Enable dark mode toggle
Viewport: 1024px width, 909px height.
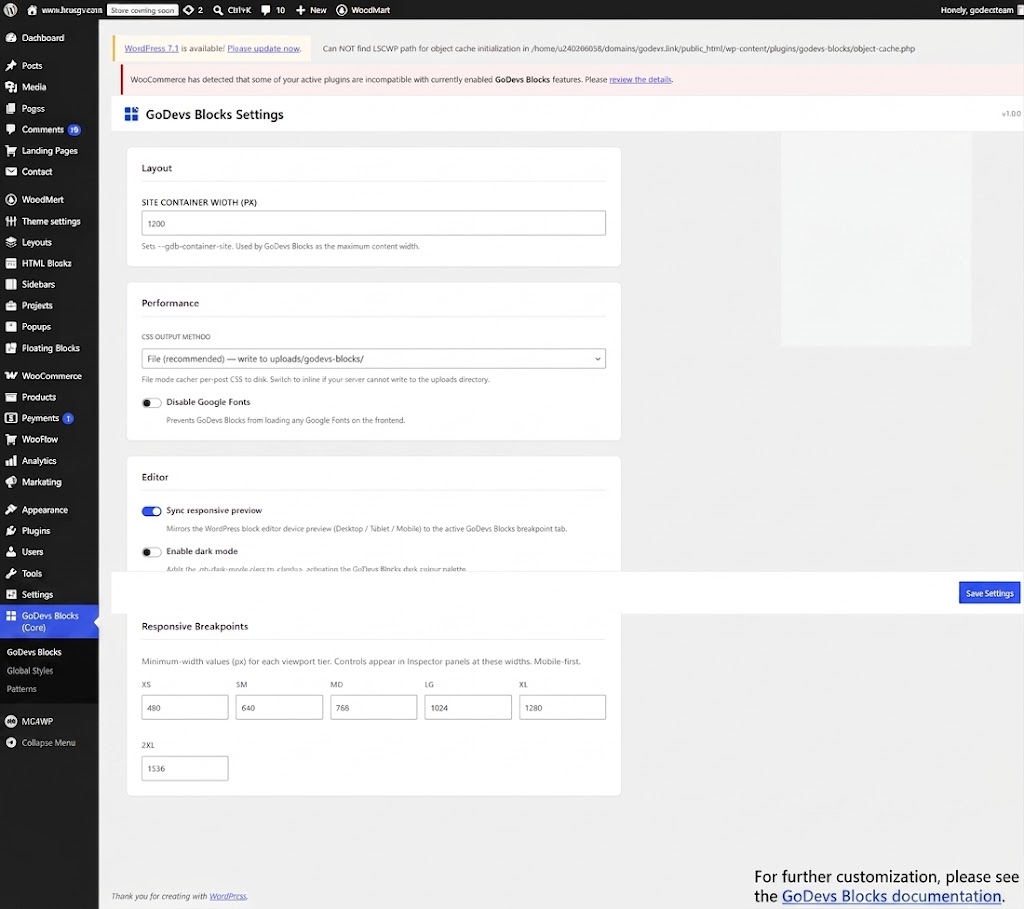(x=151, y=552)
